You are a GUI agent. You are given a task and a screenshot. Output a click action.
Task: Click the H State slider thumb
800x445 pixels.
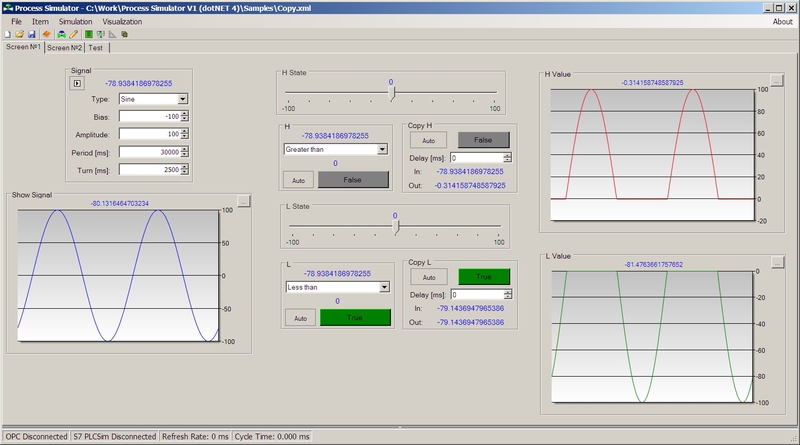[392, 93]
